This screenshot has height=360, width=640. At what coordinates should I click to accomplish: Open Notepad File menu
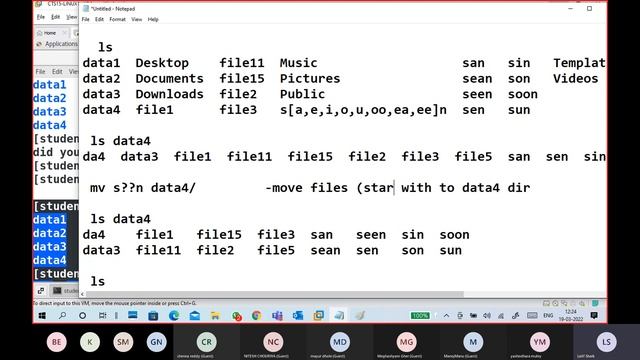coord(86,19)
